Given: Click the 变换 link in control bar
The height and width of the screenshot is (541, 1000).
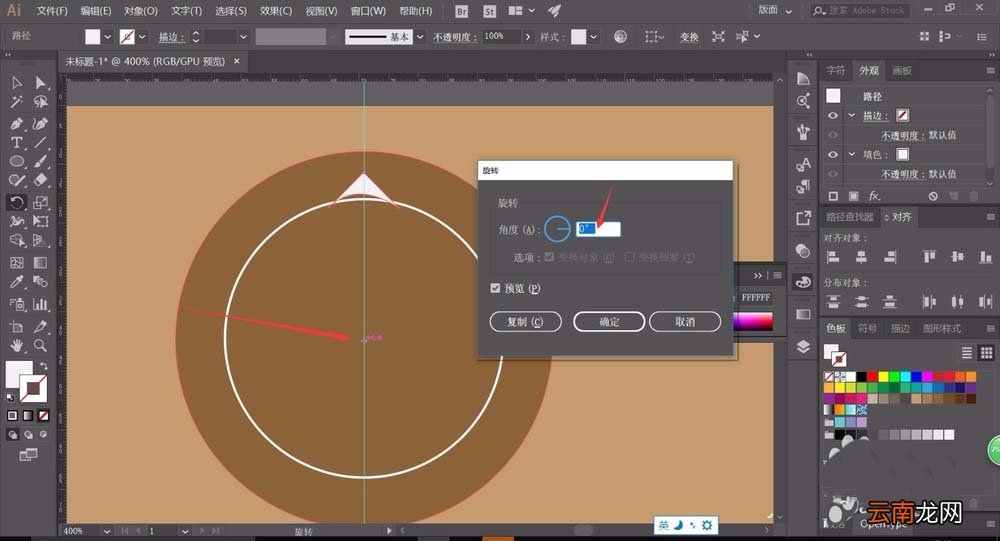Looking at the screenshot, I should click(x=689, y=37).
